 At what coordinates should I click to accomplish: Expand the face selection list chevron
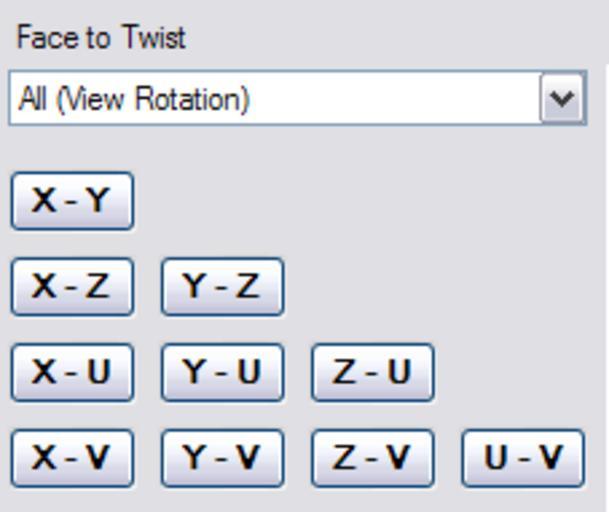click(x=563, y=99)
